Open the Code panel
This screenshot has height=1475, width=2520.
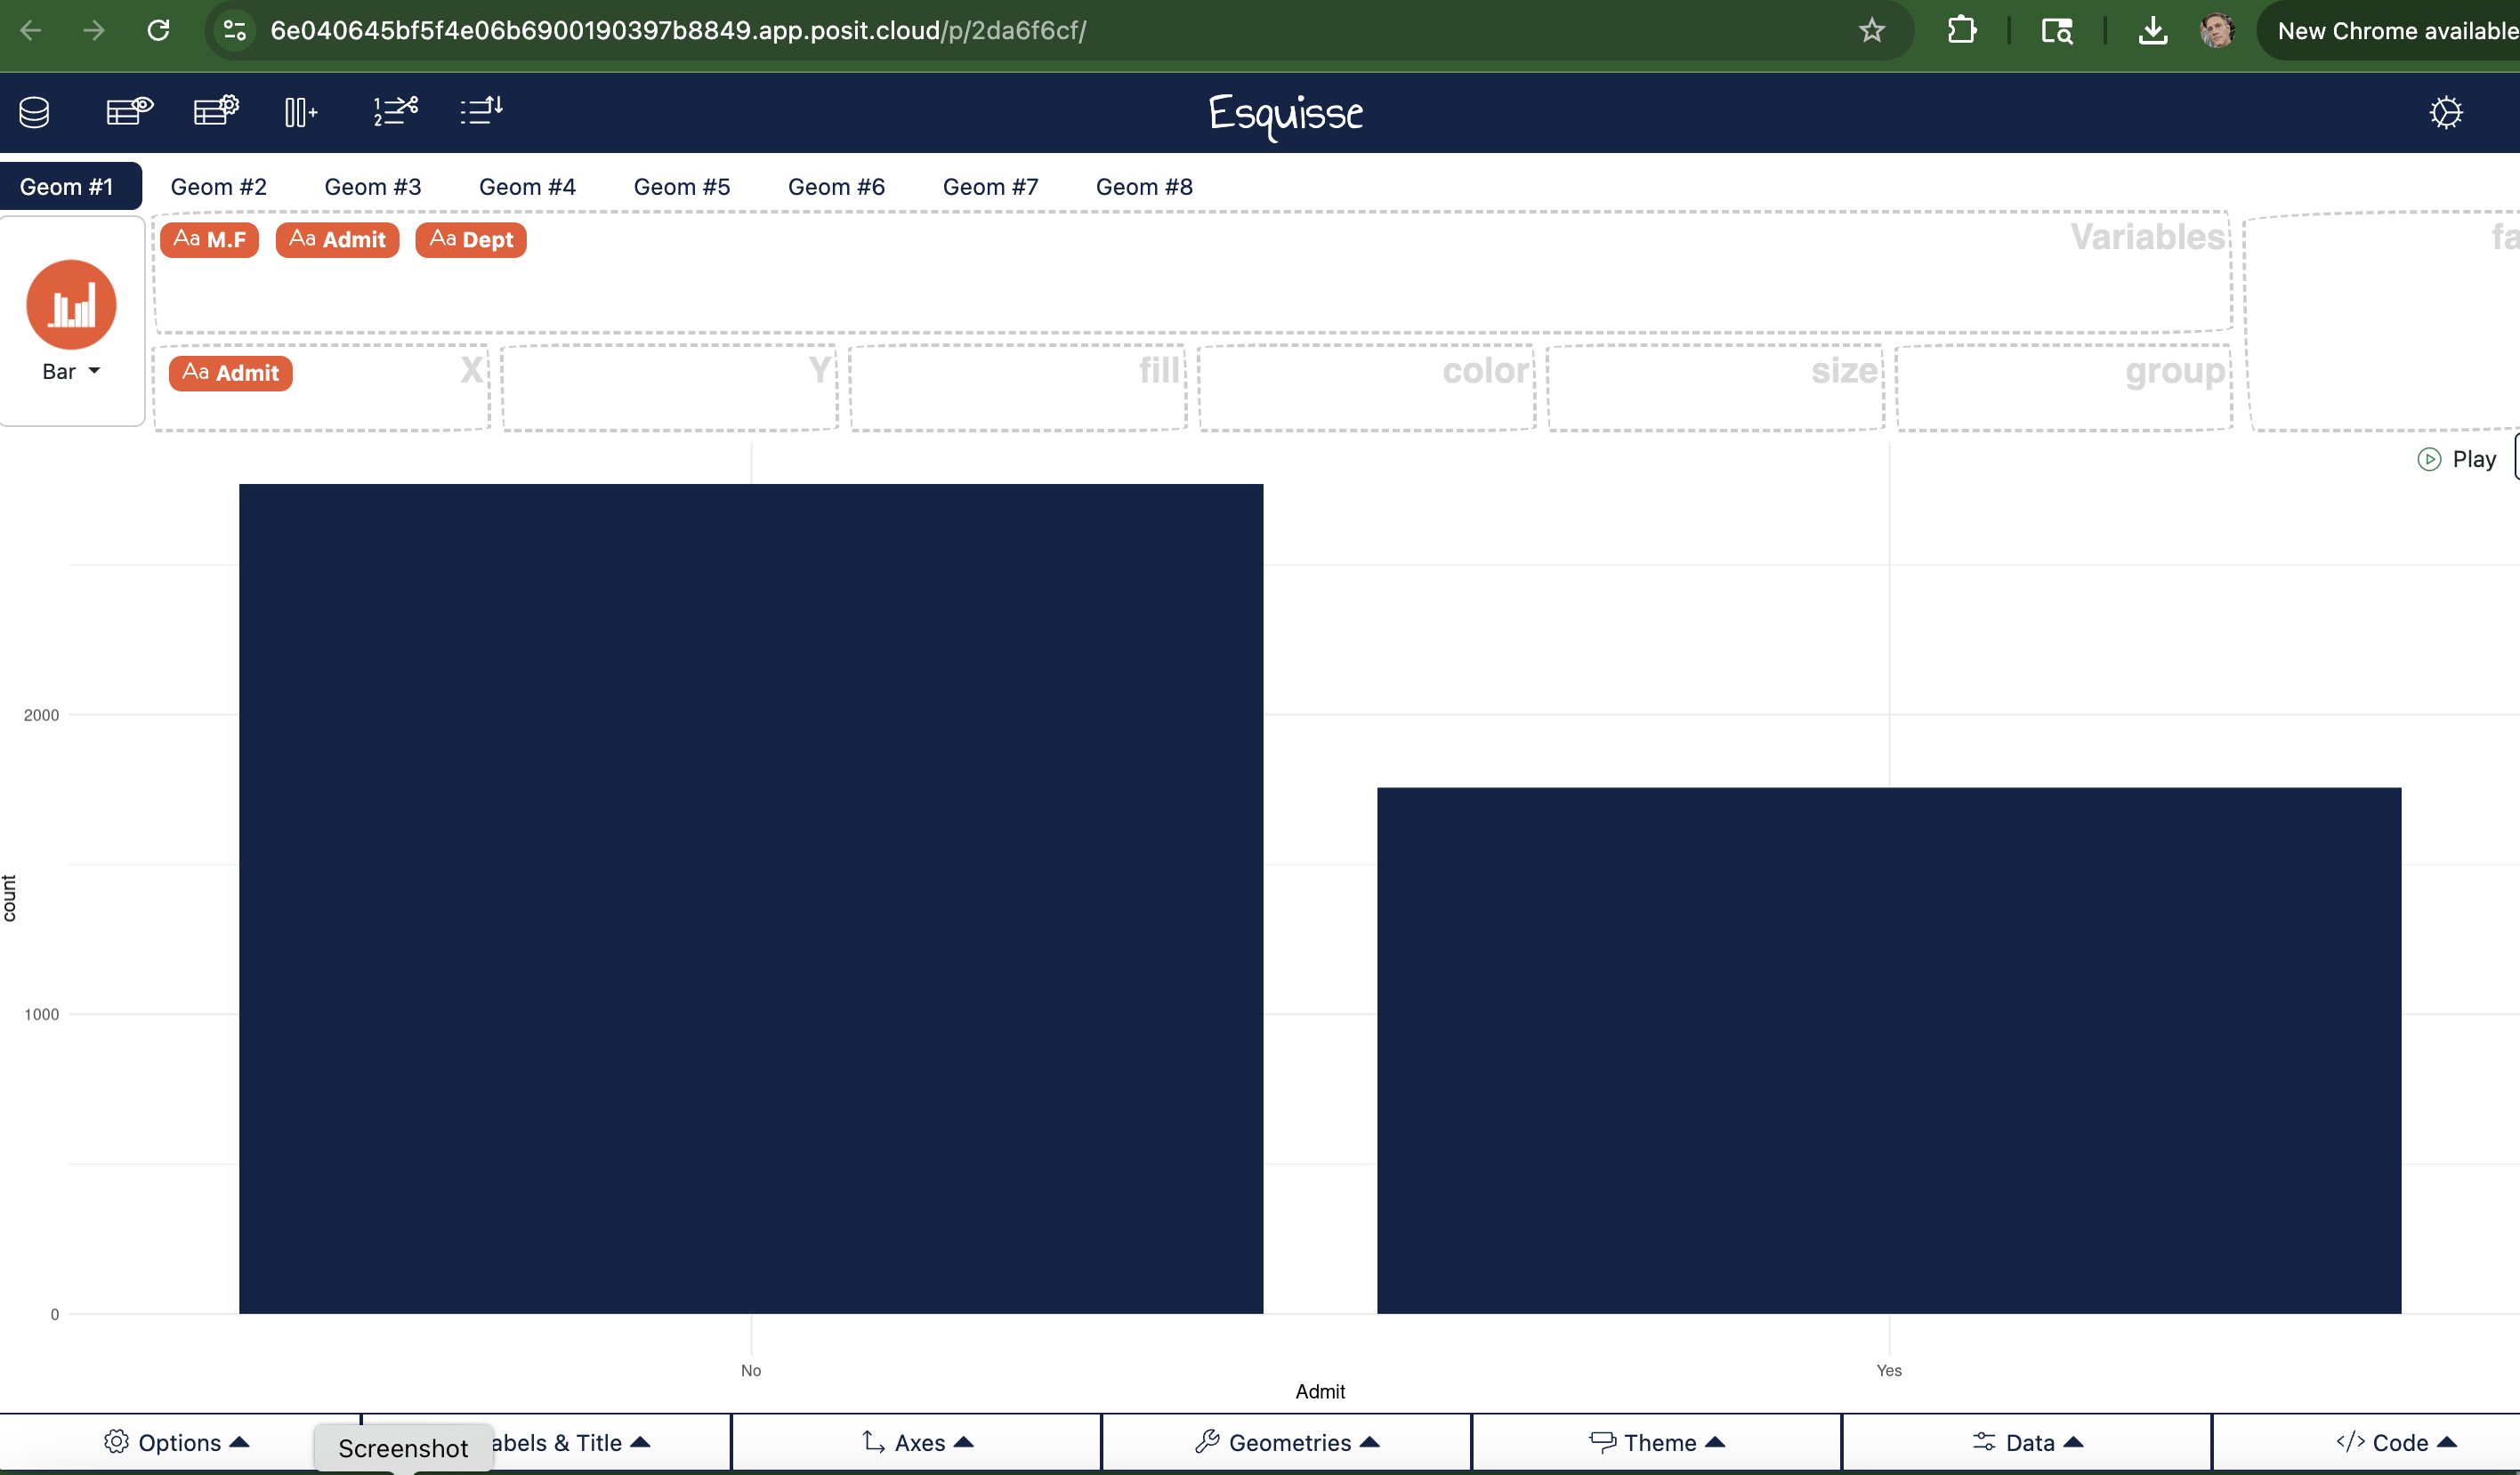coord(2396,1442)
